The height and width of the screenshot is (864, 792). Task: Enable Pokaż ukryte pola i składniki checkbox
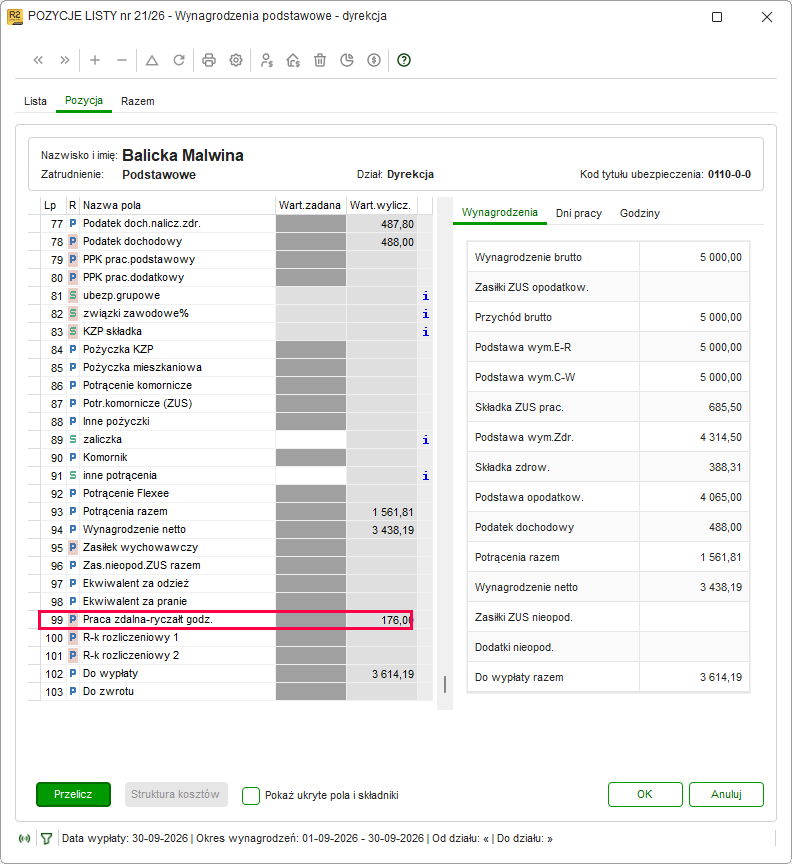pyautogui.click(x=251, y=795)
